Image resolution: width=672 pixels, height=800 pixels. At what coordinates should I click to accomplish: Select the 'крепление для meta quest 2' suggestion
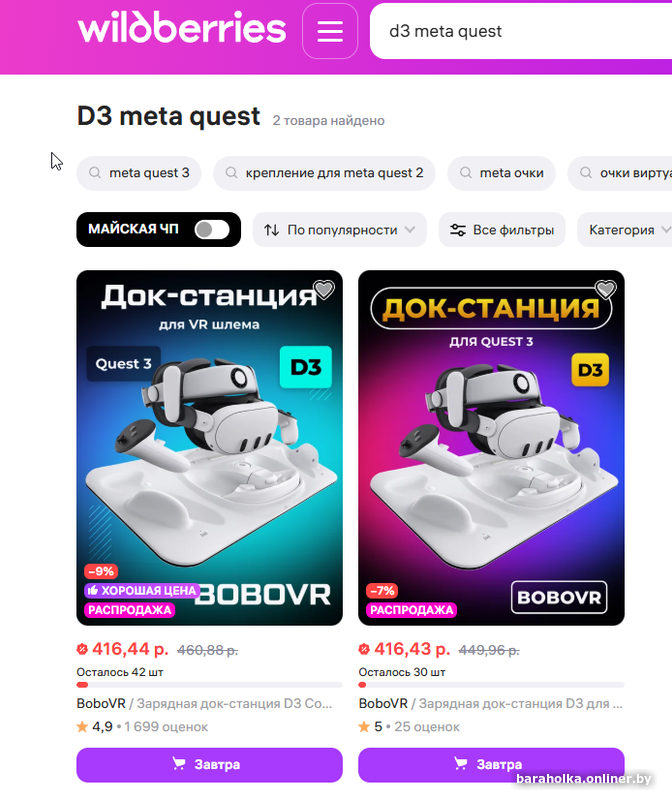(x=325, y=173)
